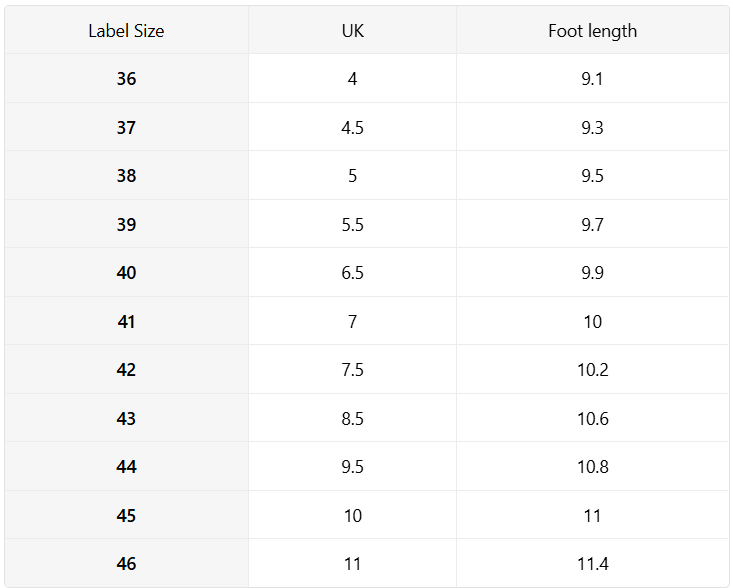Select label size 46 cell
This screenshot has width=733, height=588.
[126, 564]
